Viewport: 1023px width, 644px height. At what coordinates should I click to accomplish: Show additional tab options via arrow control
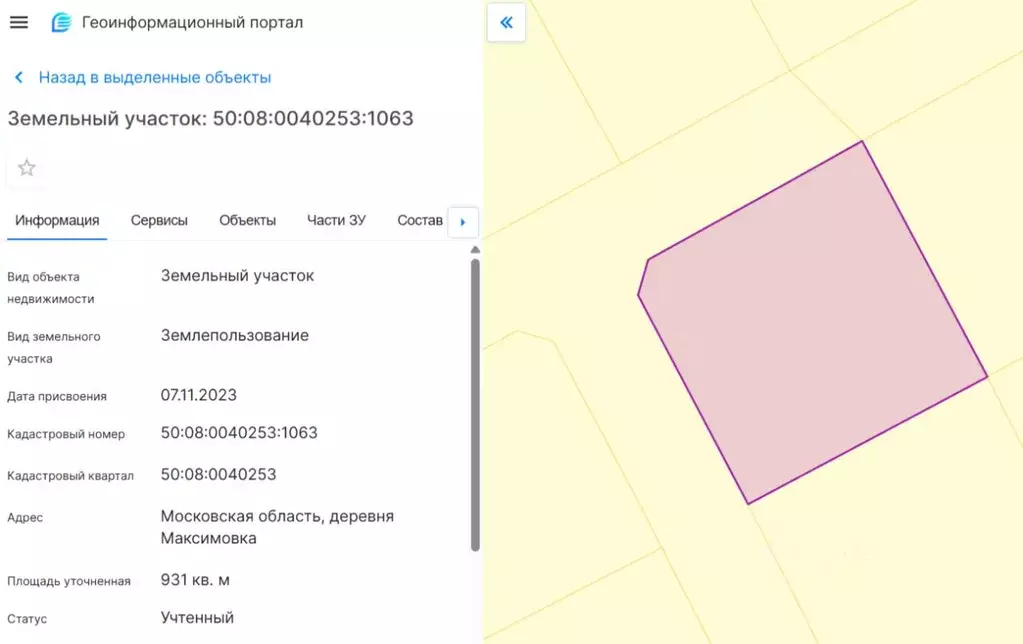click(463, 221)
